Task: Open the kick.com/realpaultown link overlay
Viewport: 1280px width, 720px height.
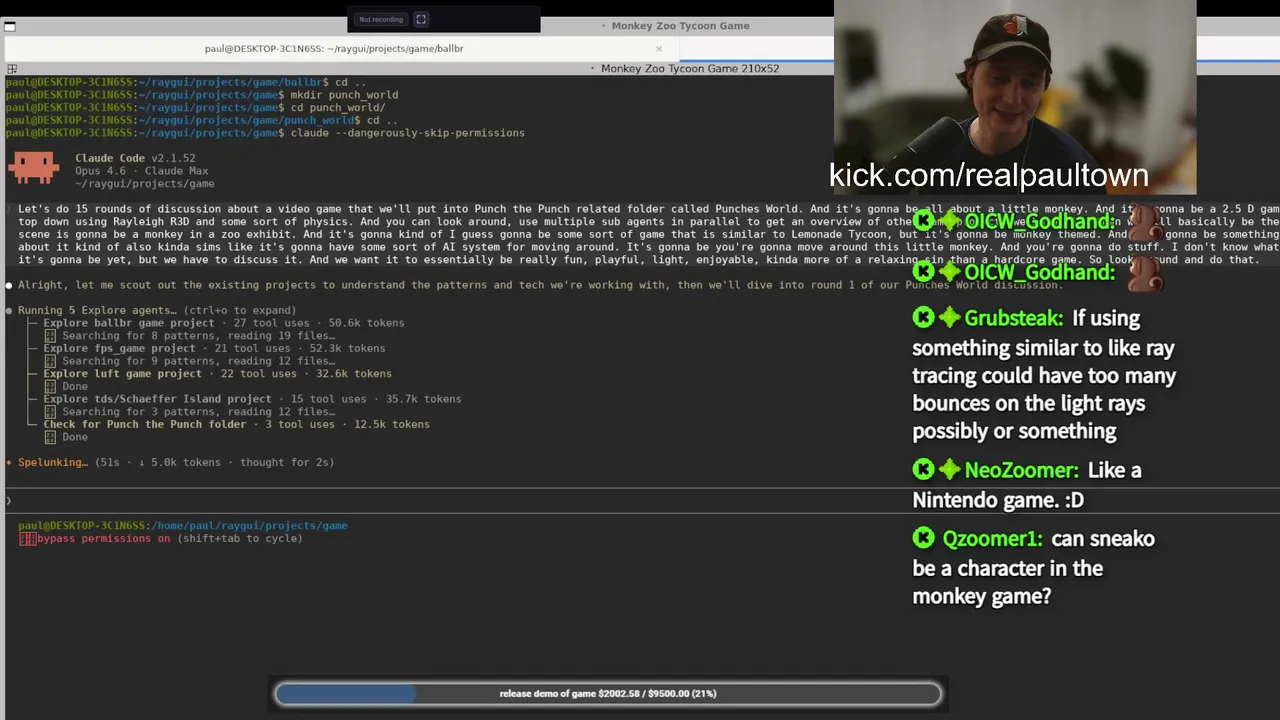Action: coord(988,175)
